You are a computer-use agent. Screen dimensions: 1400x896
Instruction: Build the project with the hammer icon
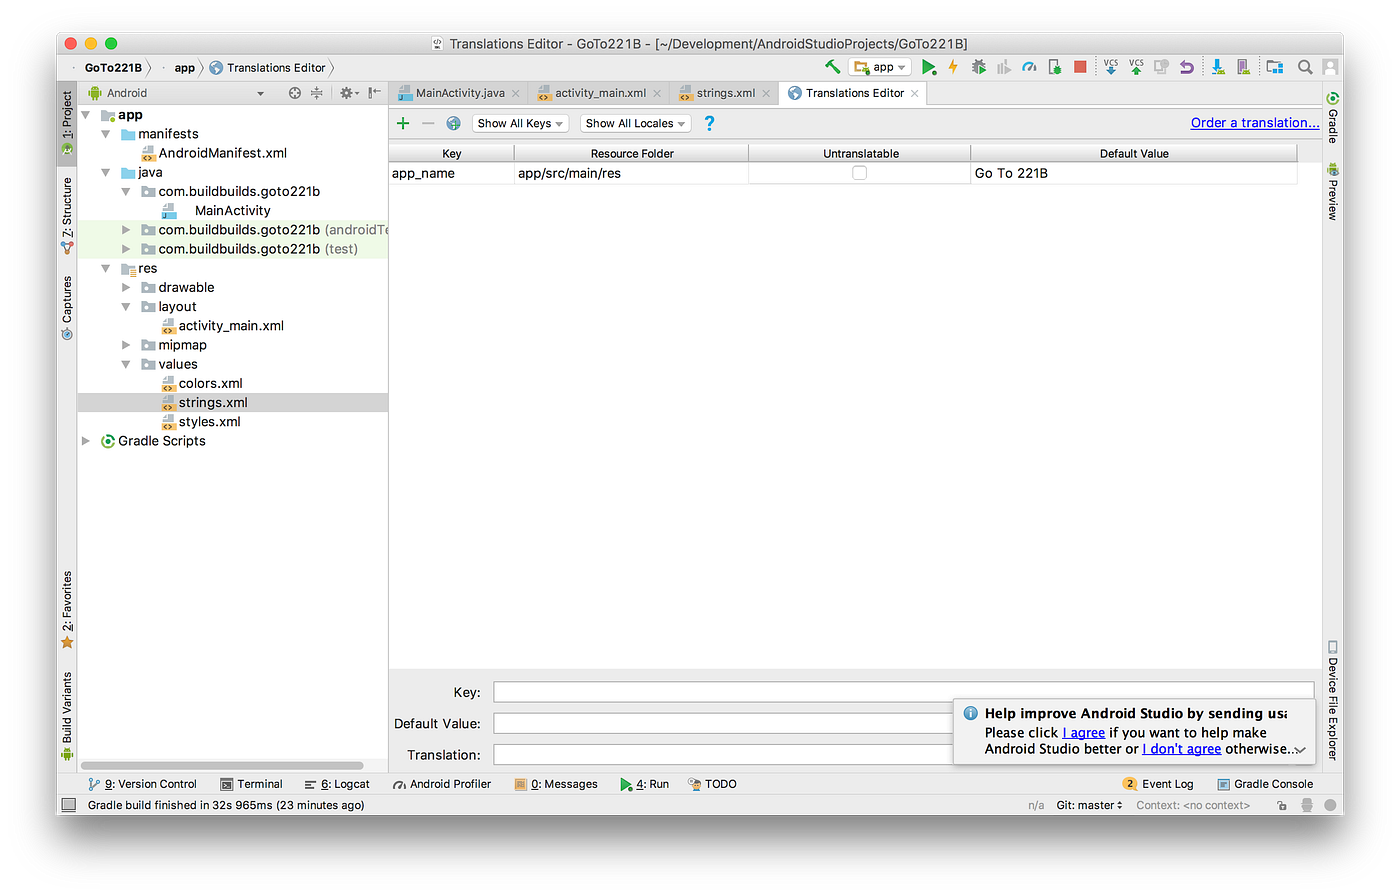(833, 66)
